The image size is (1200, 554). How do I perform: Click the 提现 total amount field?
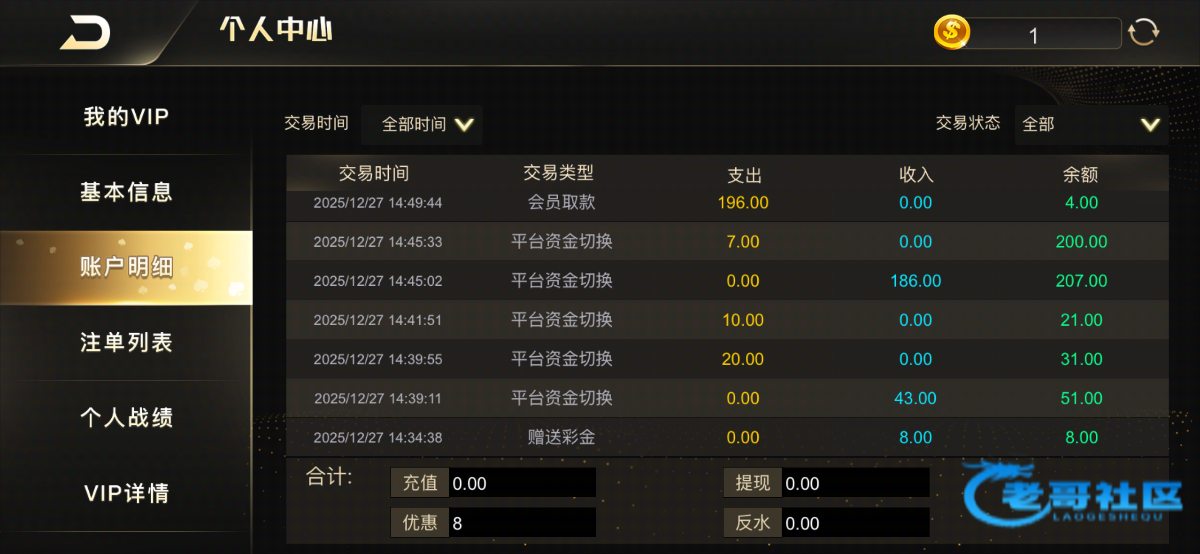pyautogui.click(x=855, y=484)
